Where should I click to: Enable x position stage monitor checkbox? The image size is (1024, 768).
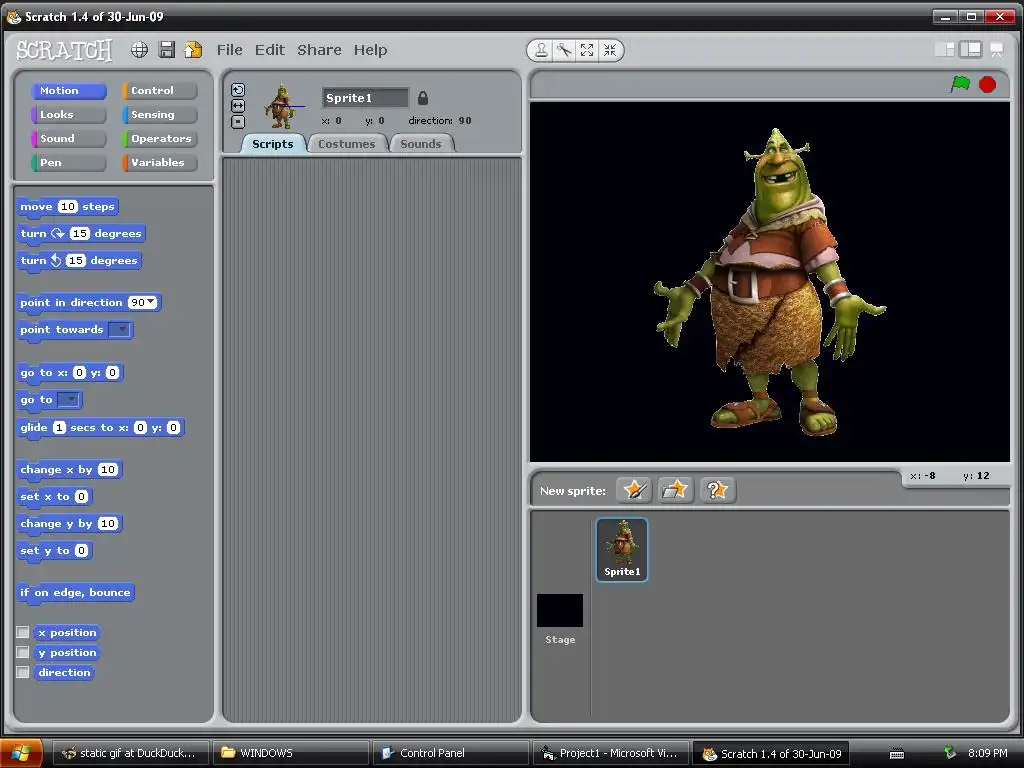[23, 632]
